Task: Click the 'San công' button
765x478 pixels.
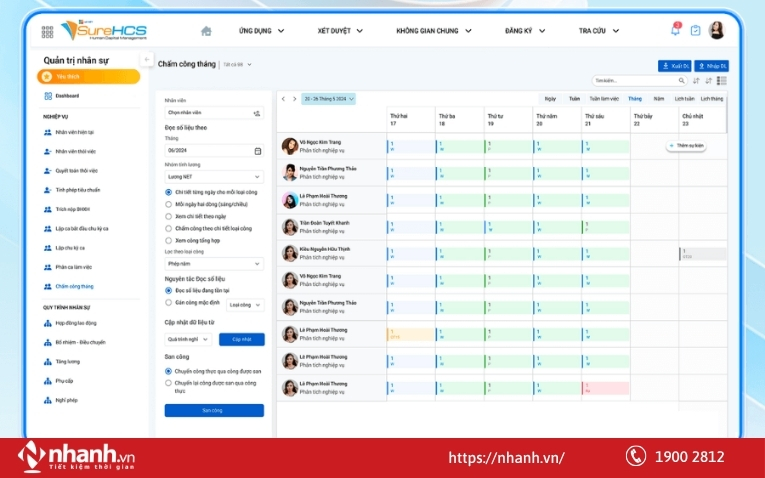Action: pyautogui.click(x=213, y=410)
